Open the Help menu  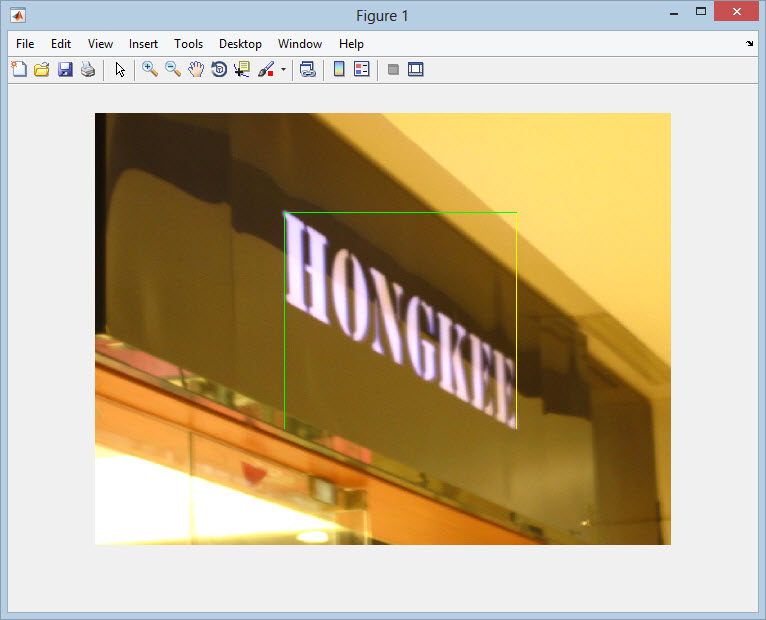[x=351, y=44]
